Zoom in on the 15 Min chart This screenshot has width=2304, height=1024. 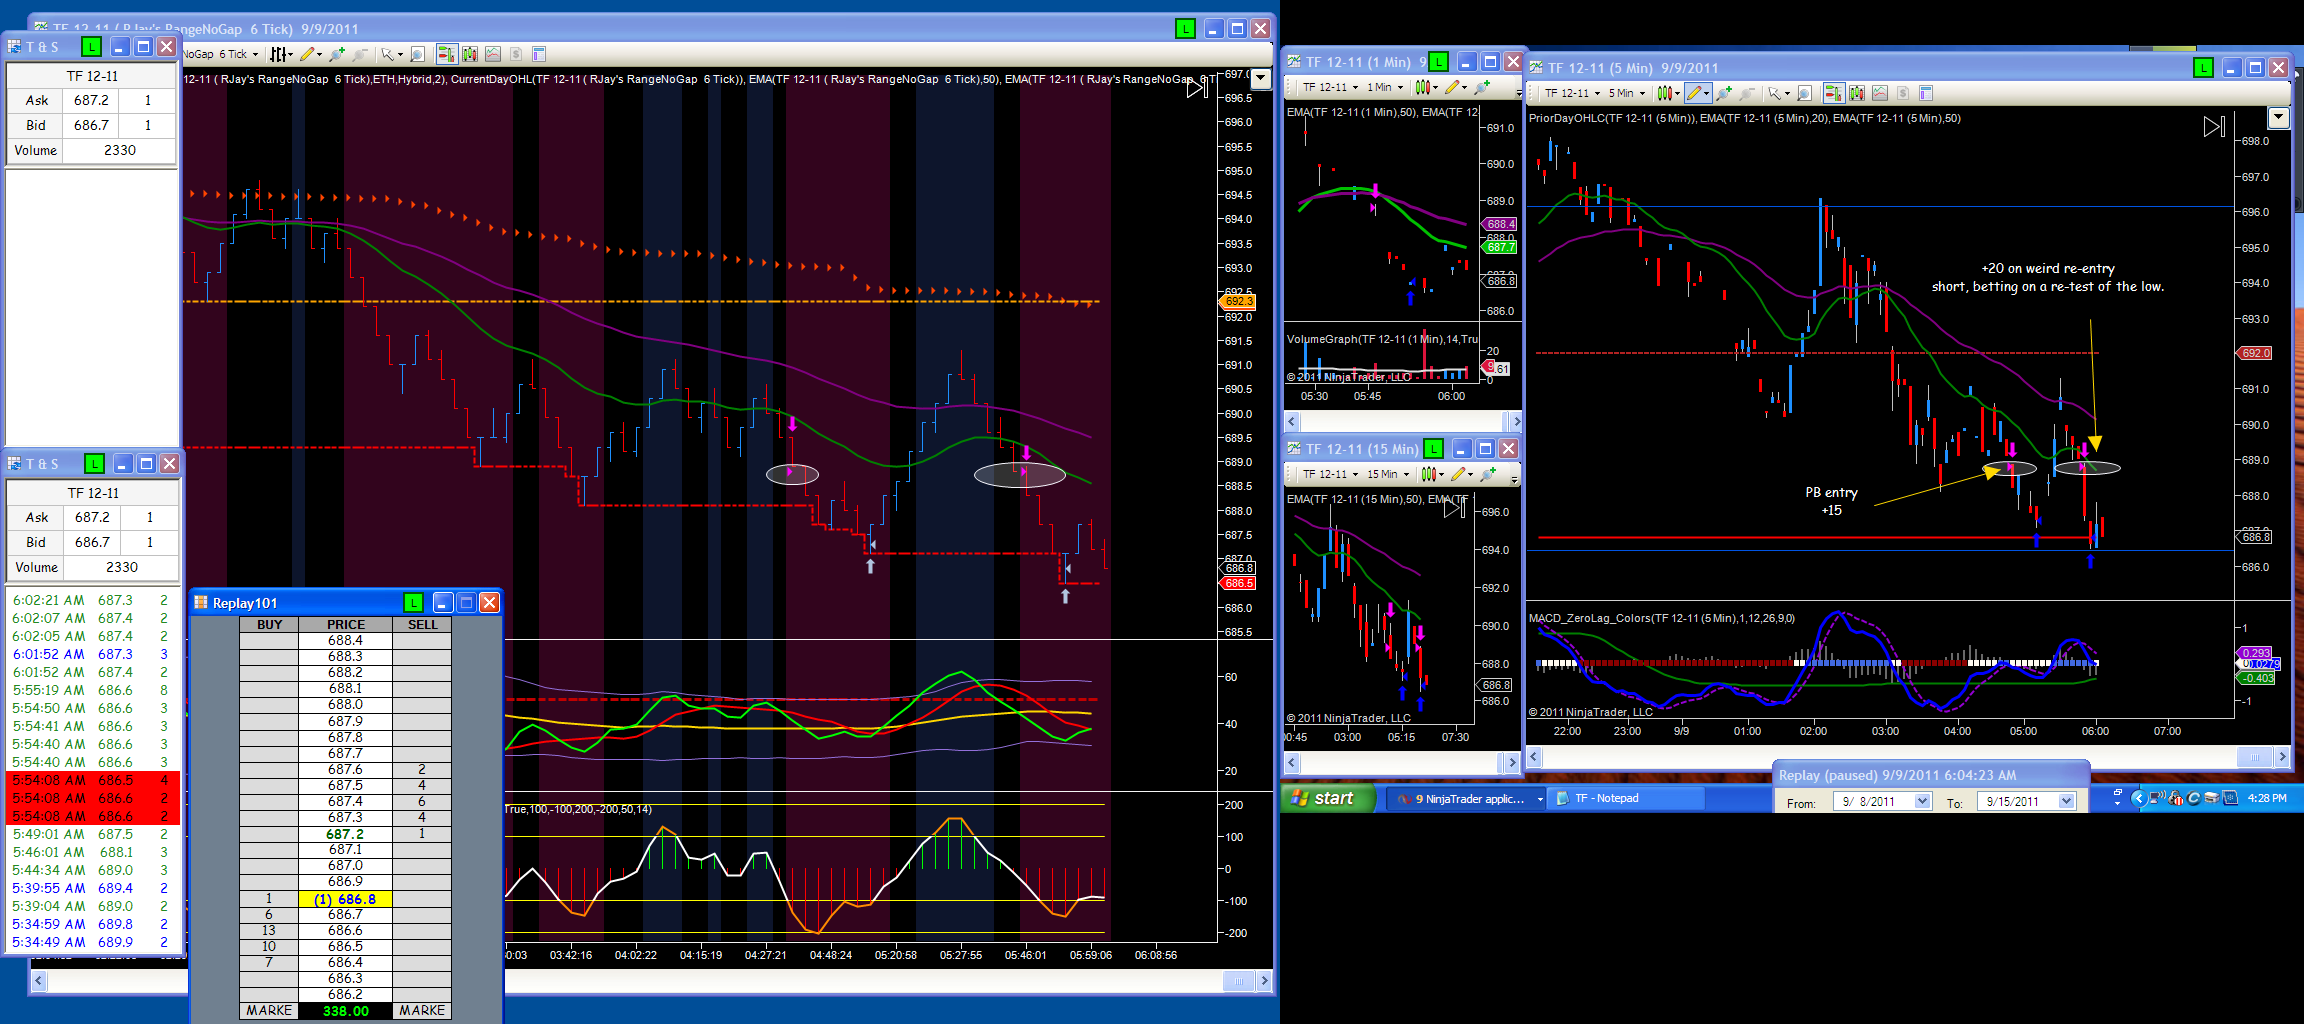point(1488,474)
